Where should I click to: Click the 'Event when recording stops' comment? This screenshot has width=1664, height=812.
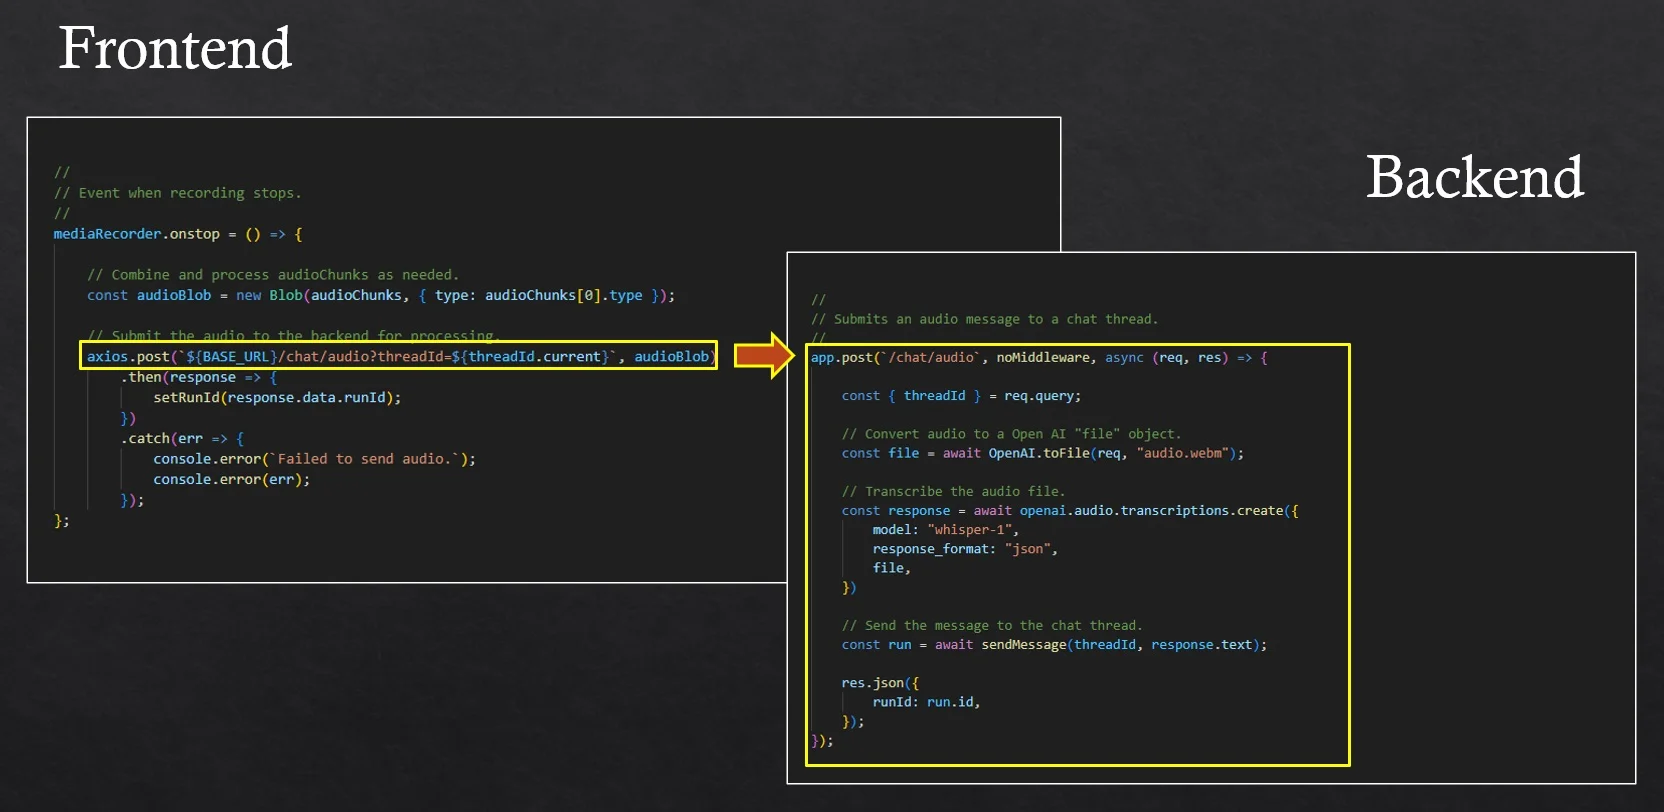178,193
